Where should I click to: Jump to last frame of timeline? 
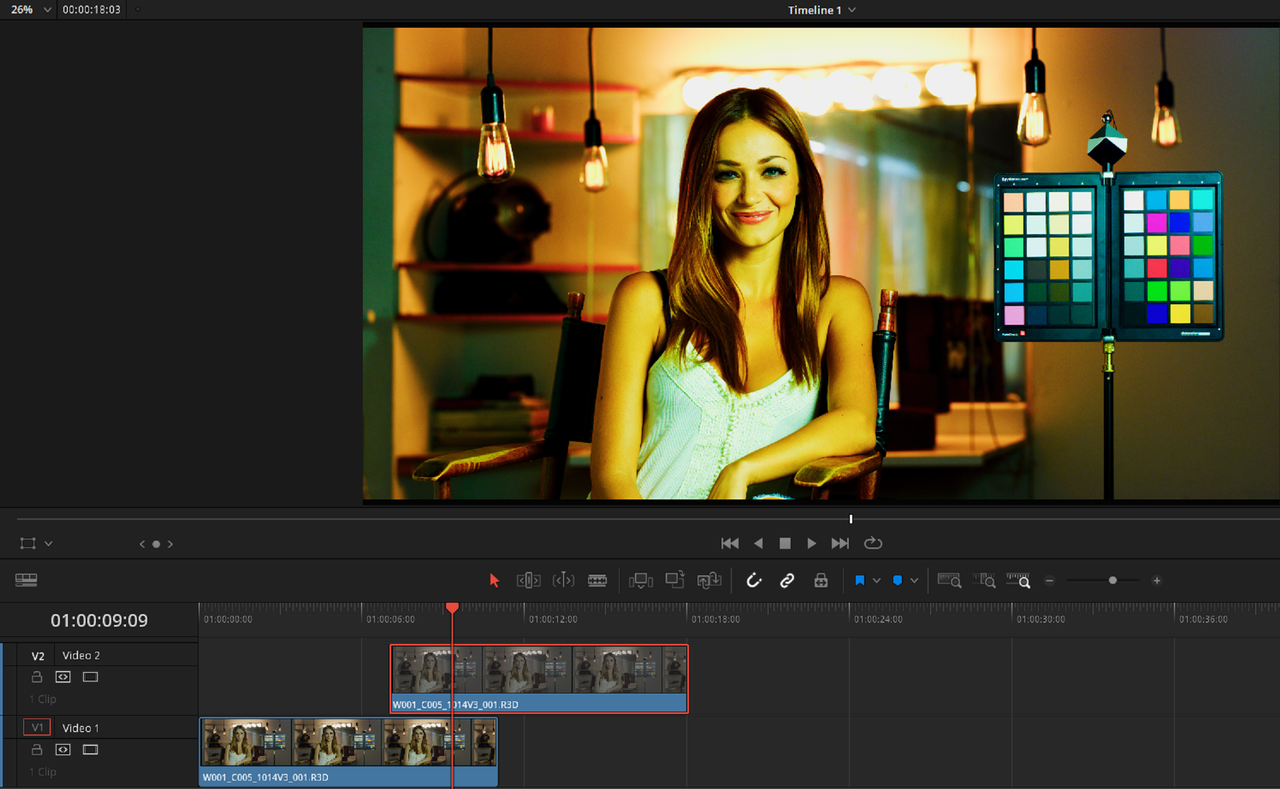tap(840, 543)
